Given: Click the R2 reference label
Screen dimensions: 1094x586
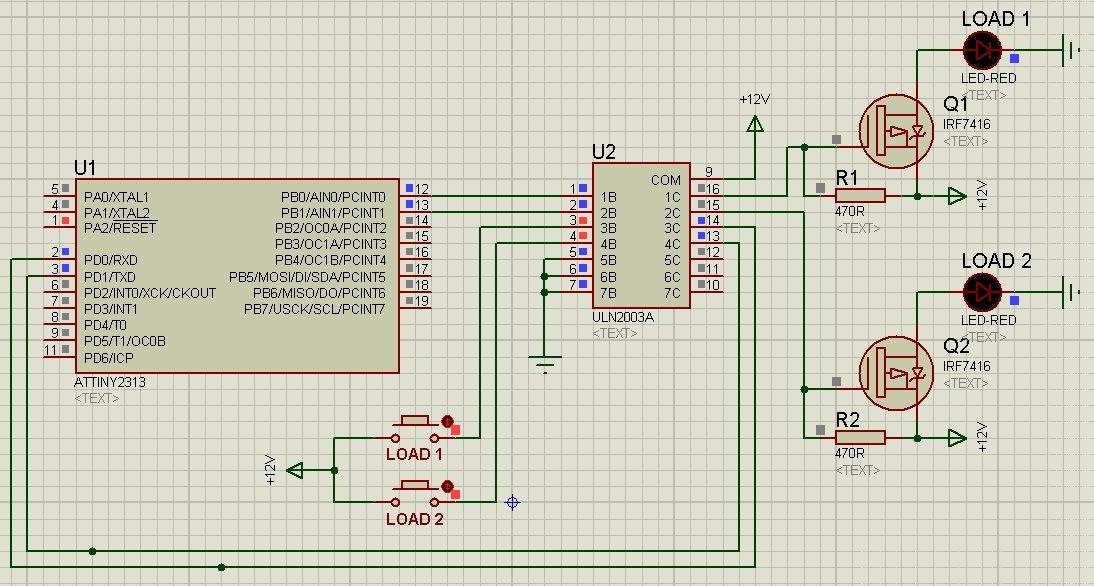Looking at the screenshot, I should pyautogui.click(x=847, y=420).
